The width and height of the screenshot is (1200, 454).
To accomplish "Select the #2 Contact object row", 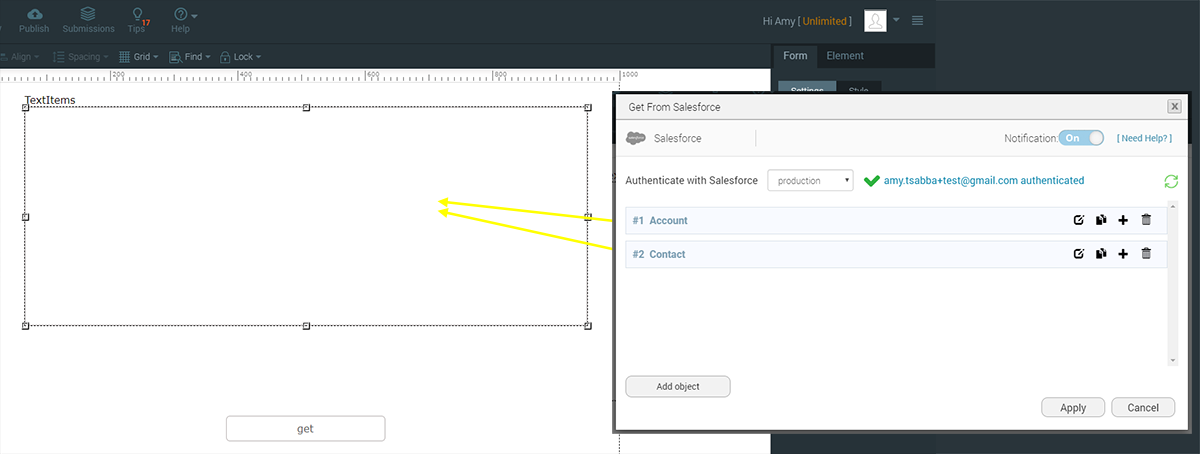I will [896, 254].
